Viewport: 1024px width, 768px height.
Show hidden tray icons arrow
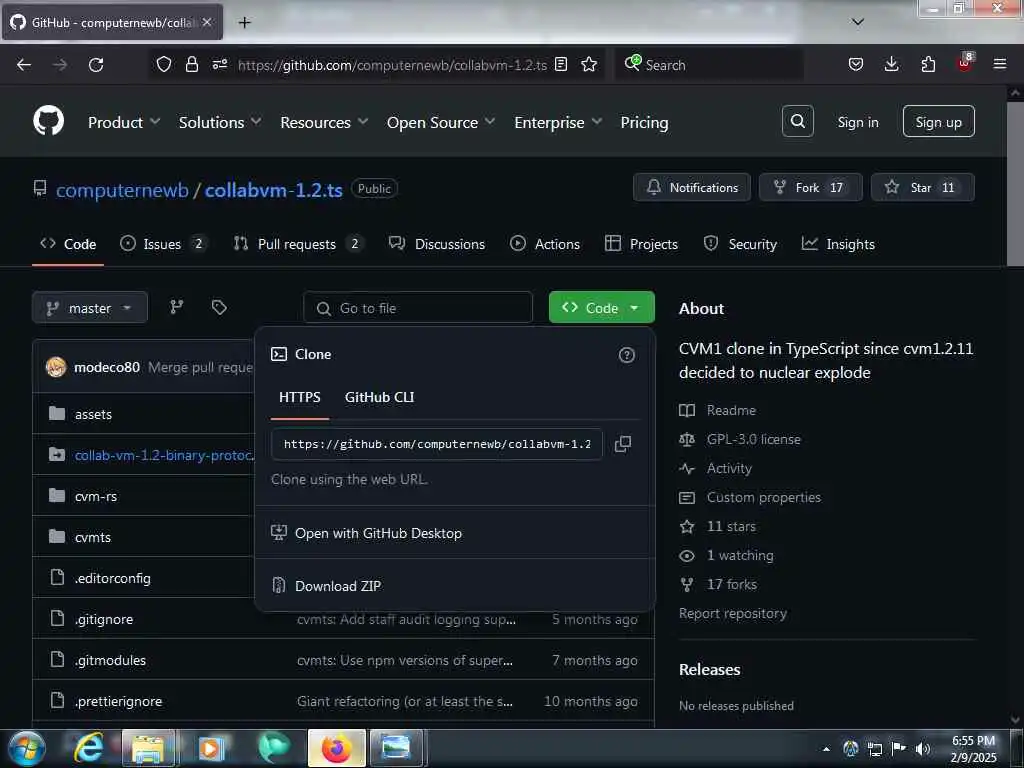click(826, 749)
